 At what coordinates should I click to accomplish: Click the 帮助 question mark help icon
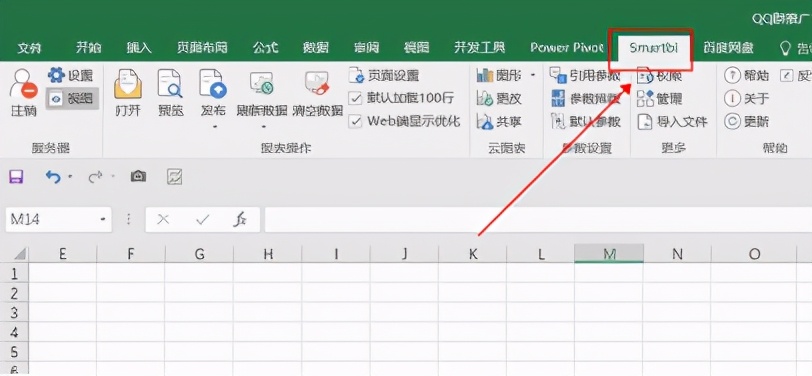pyautogui.click(x=732, y=76)
